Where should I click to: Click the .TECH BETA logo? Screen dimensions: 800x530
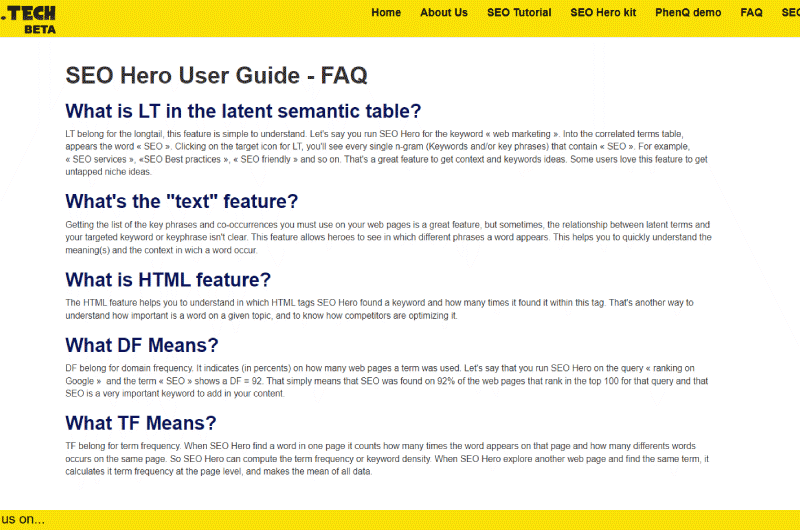tap(28, 19)
